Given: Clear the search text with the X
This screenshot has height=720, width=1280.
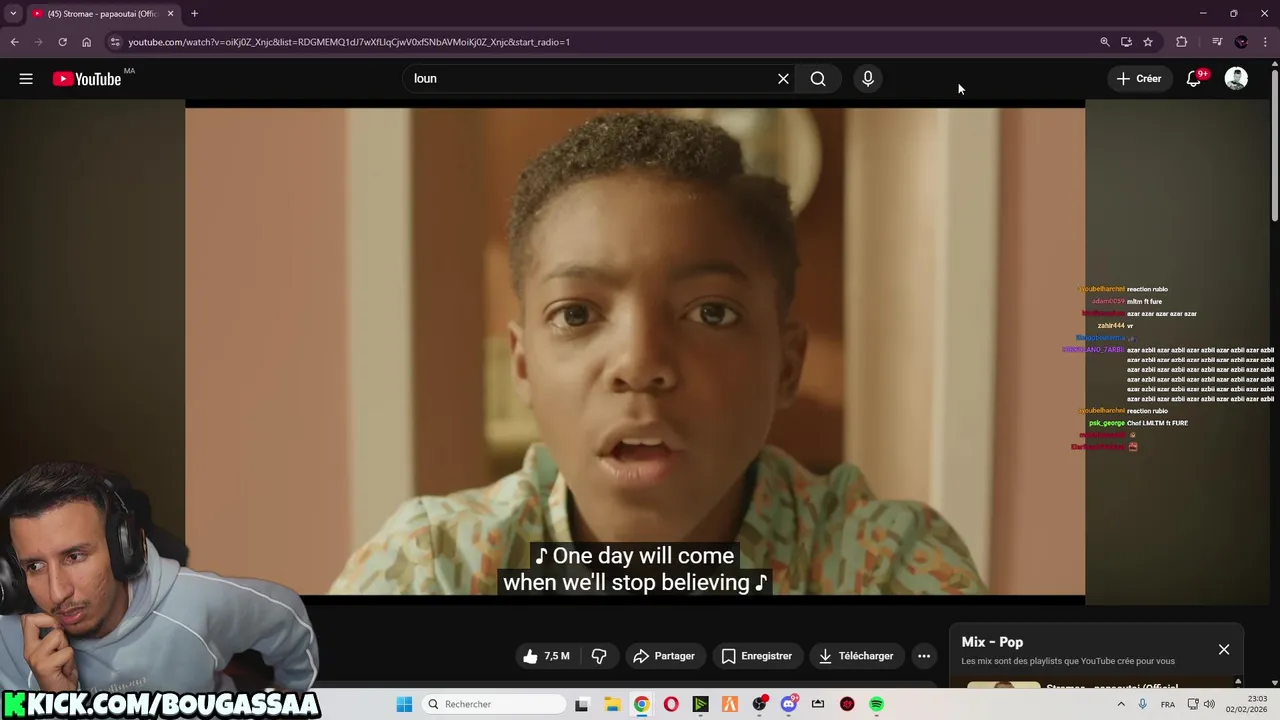Looking at the screenshot, I should tap(784, 79).
